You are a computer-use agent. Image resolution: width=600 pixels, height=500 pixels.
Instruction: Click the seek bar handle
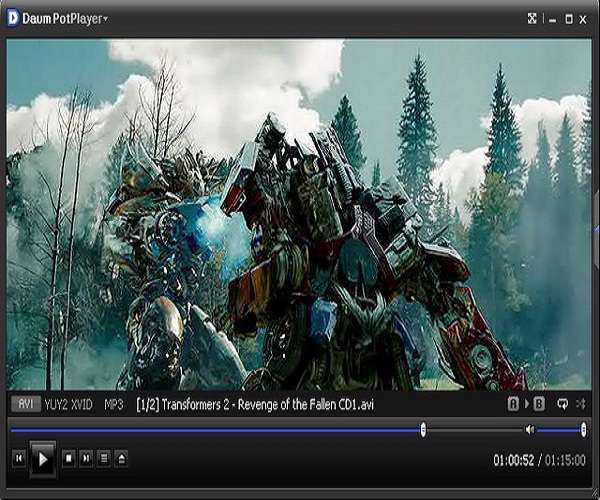tap(423, 430)
